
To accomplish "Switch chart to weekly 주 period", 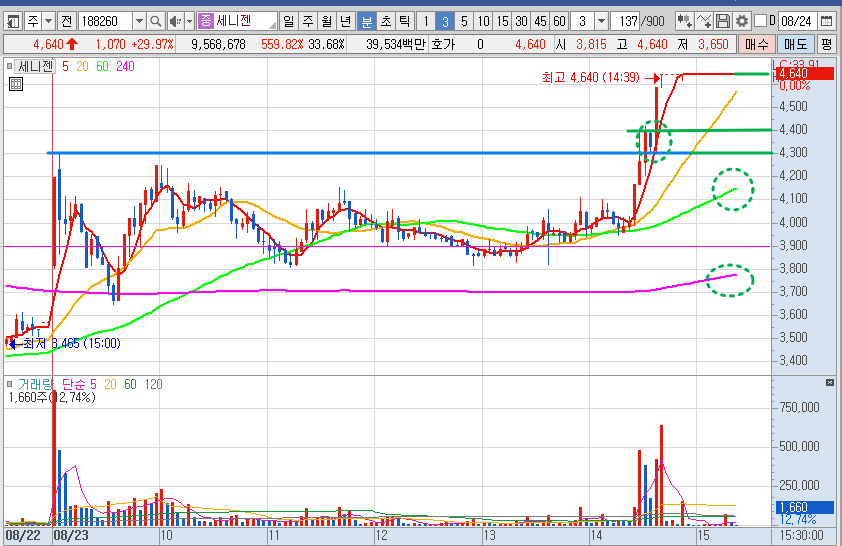I will point(308,21).
